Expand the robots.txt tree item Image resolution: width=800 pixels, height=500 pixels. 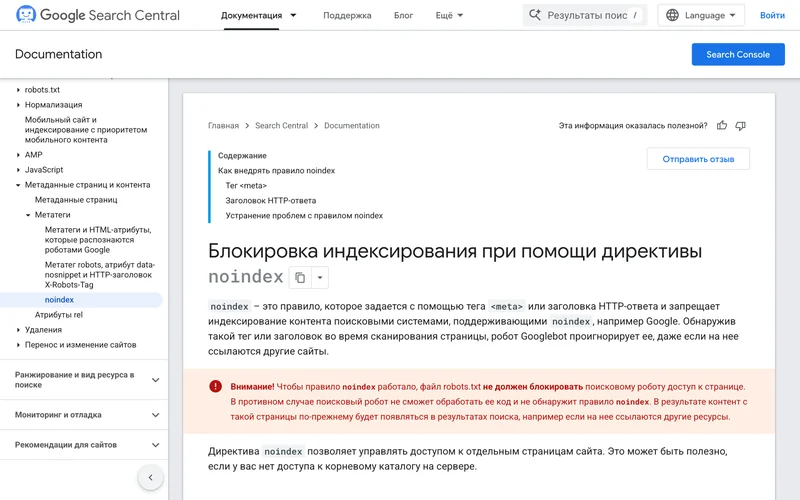[x=18, y=90]
